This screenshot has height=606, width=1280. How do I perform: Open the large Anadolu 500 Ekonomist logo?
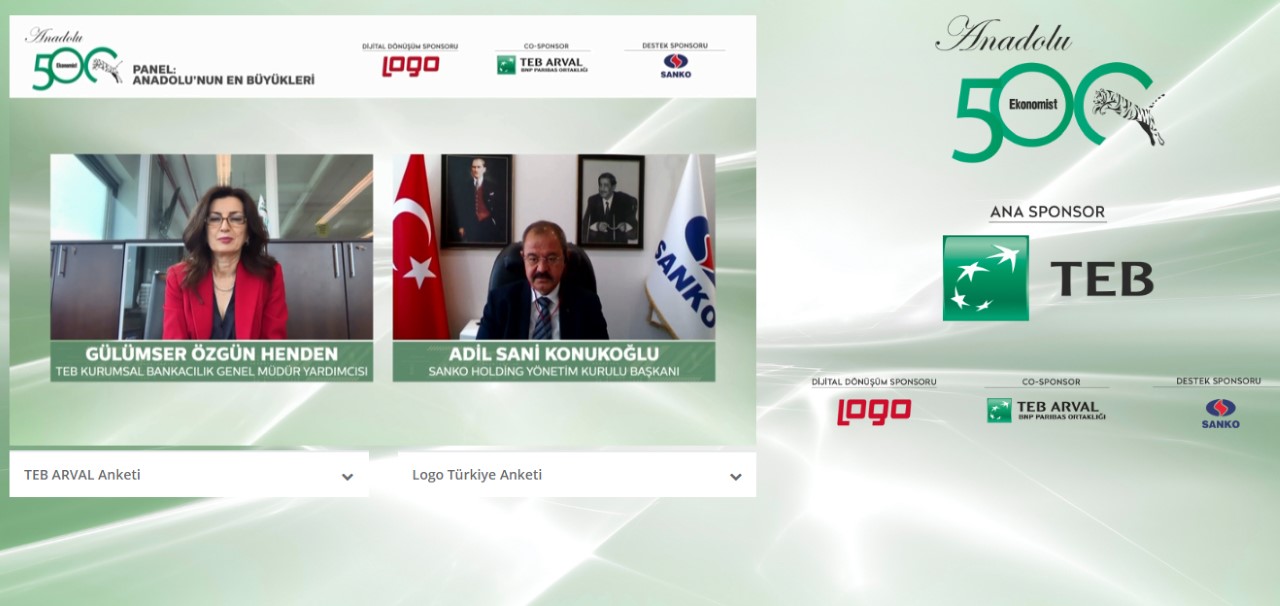point(1050,90)
